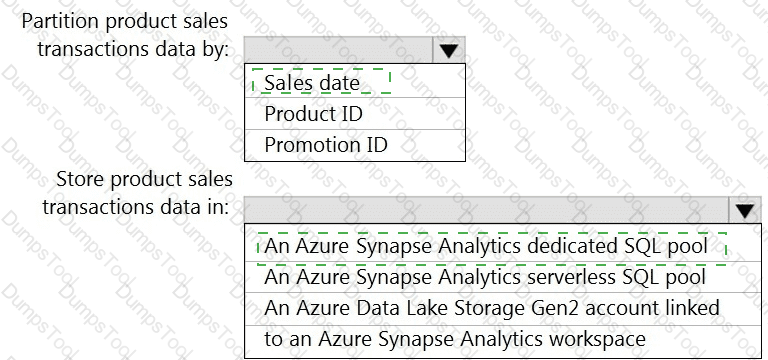Open the partition-by dropdown arrow
Viewport: 768px width, 360px height.
point(449,50)
